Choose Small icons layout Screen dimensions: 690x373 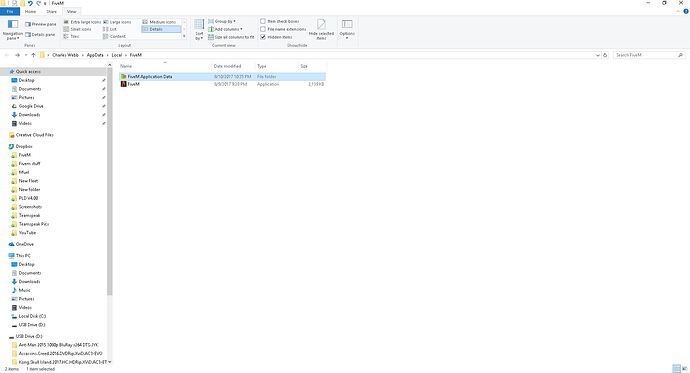click(x=77, y=29)
